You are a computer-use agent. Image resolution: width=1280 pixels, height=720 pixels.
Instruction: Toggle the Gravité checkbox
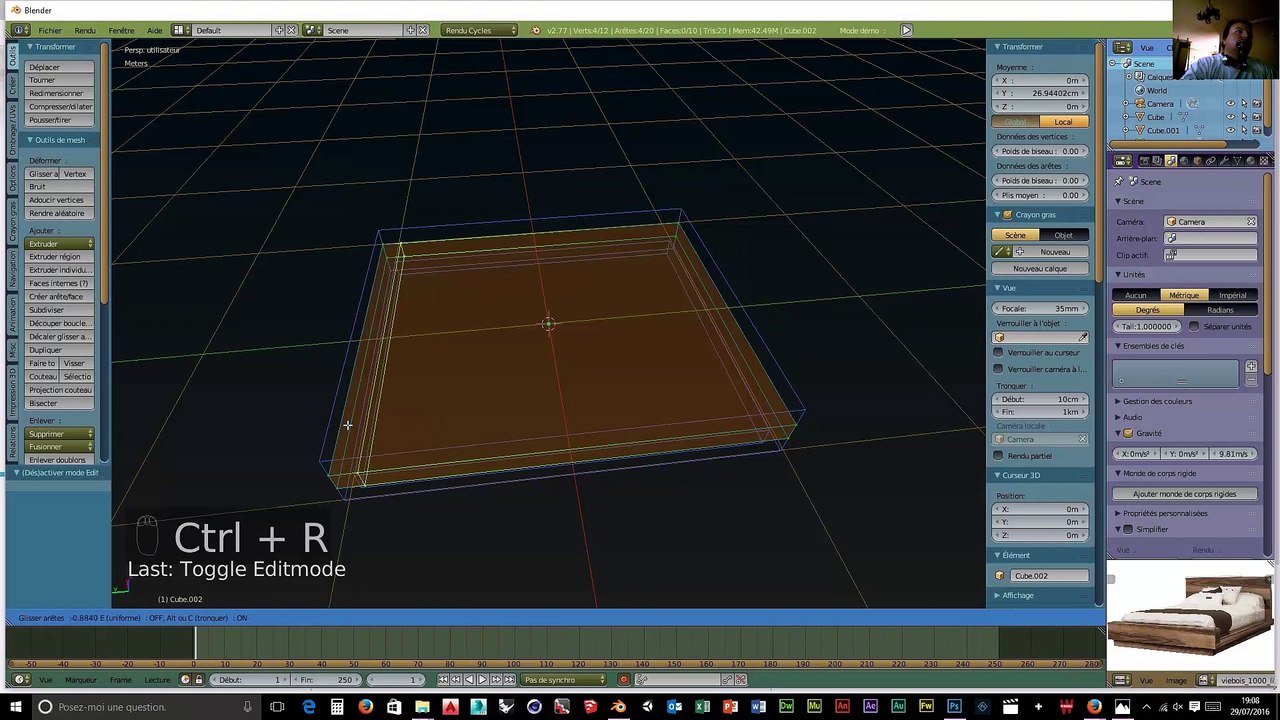coord(1128,433)
